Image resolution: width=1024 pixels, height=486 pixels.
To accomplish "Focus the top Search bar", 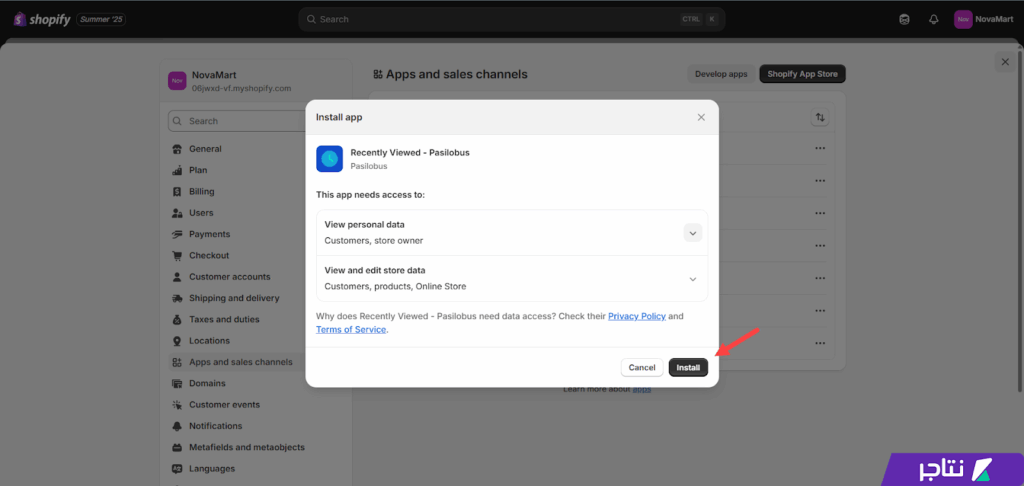I will 512,19.
